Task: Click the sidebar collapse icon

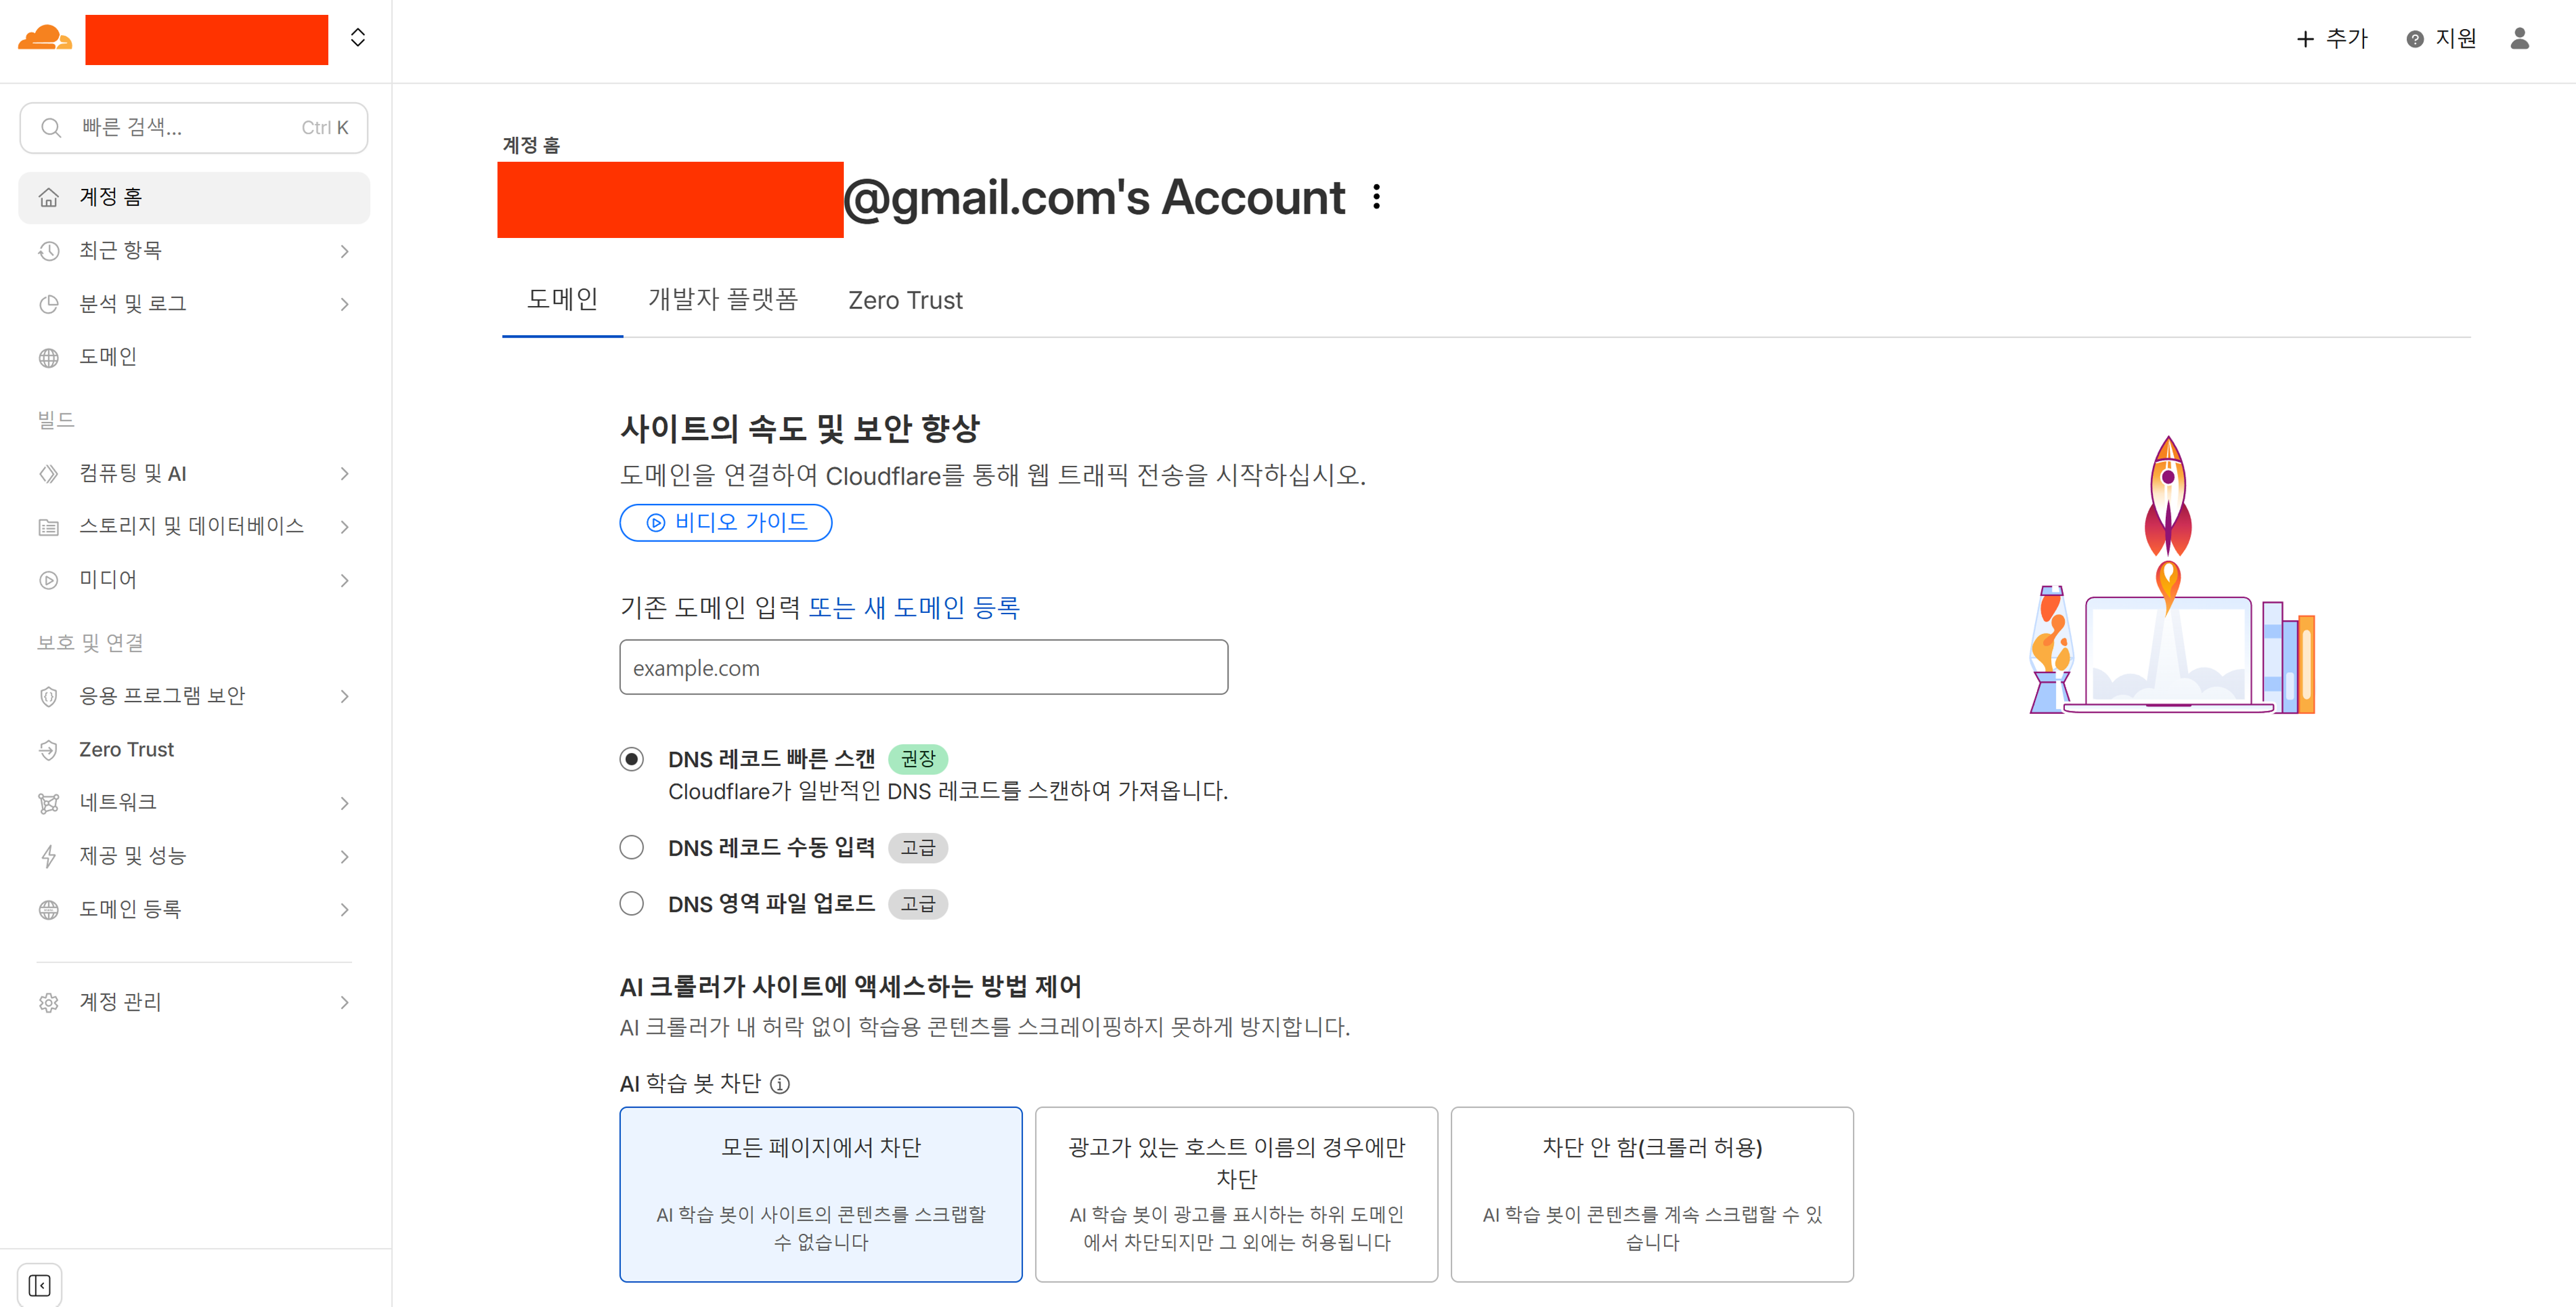Action: tap(40, 1285)
